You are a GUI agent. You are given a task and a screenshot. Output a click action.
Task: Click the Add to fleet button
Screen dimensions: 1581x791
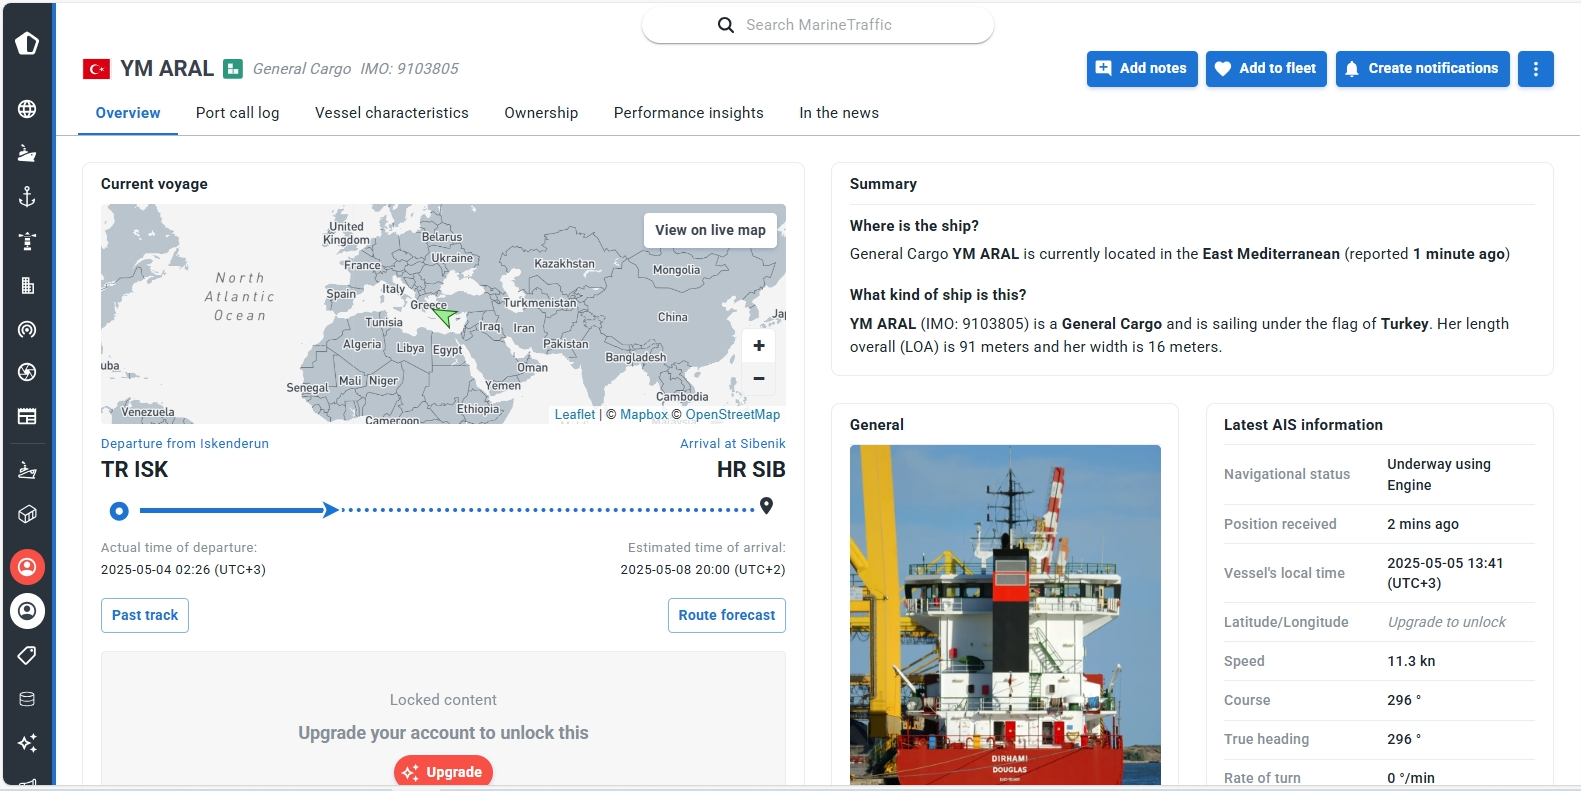click(x=1266, y=69)
